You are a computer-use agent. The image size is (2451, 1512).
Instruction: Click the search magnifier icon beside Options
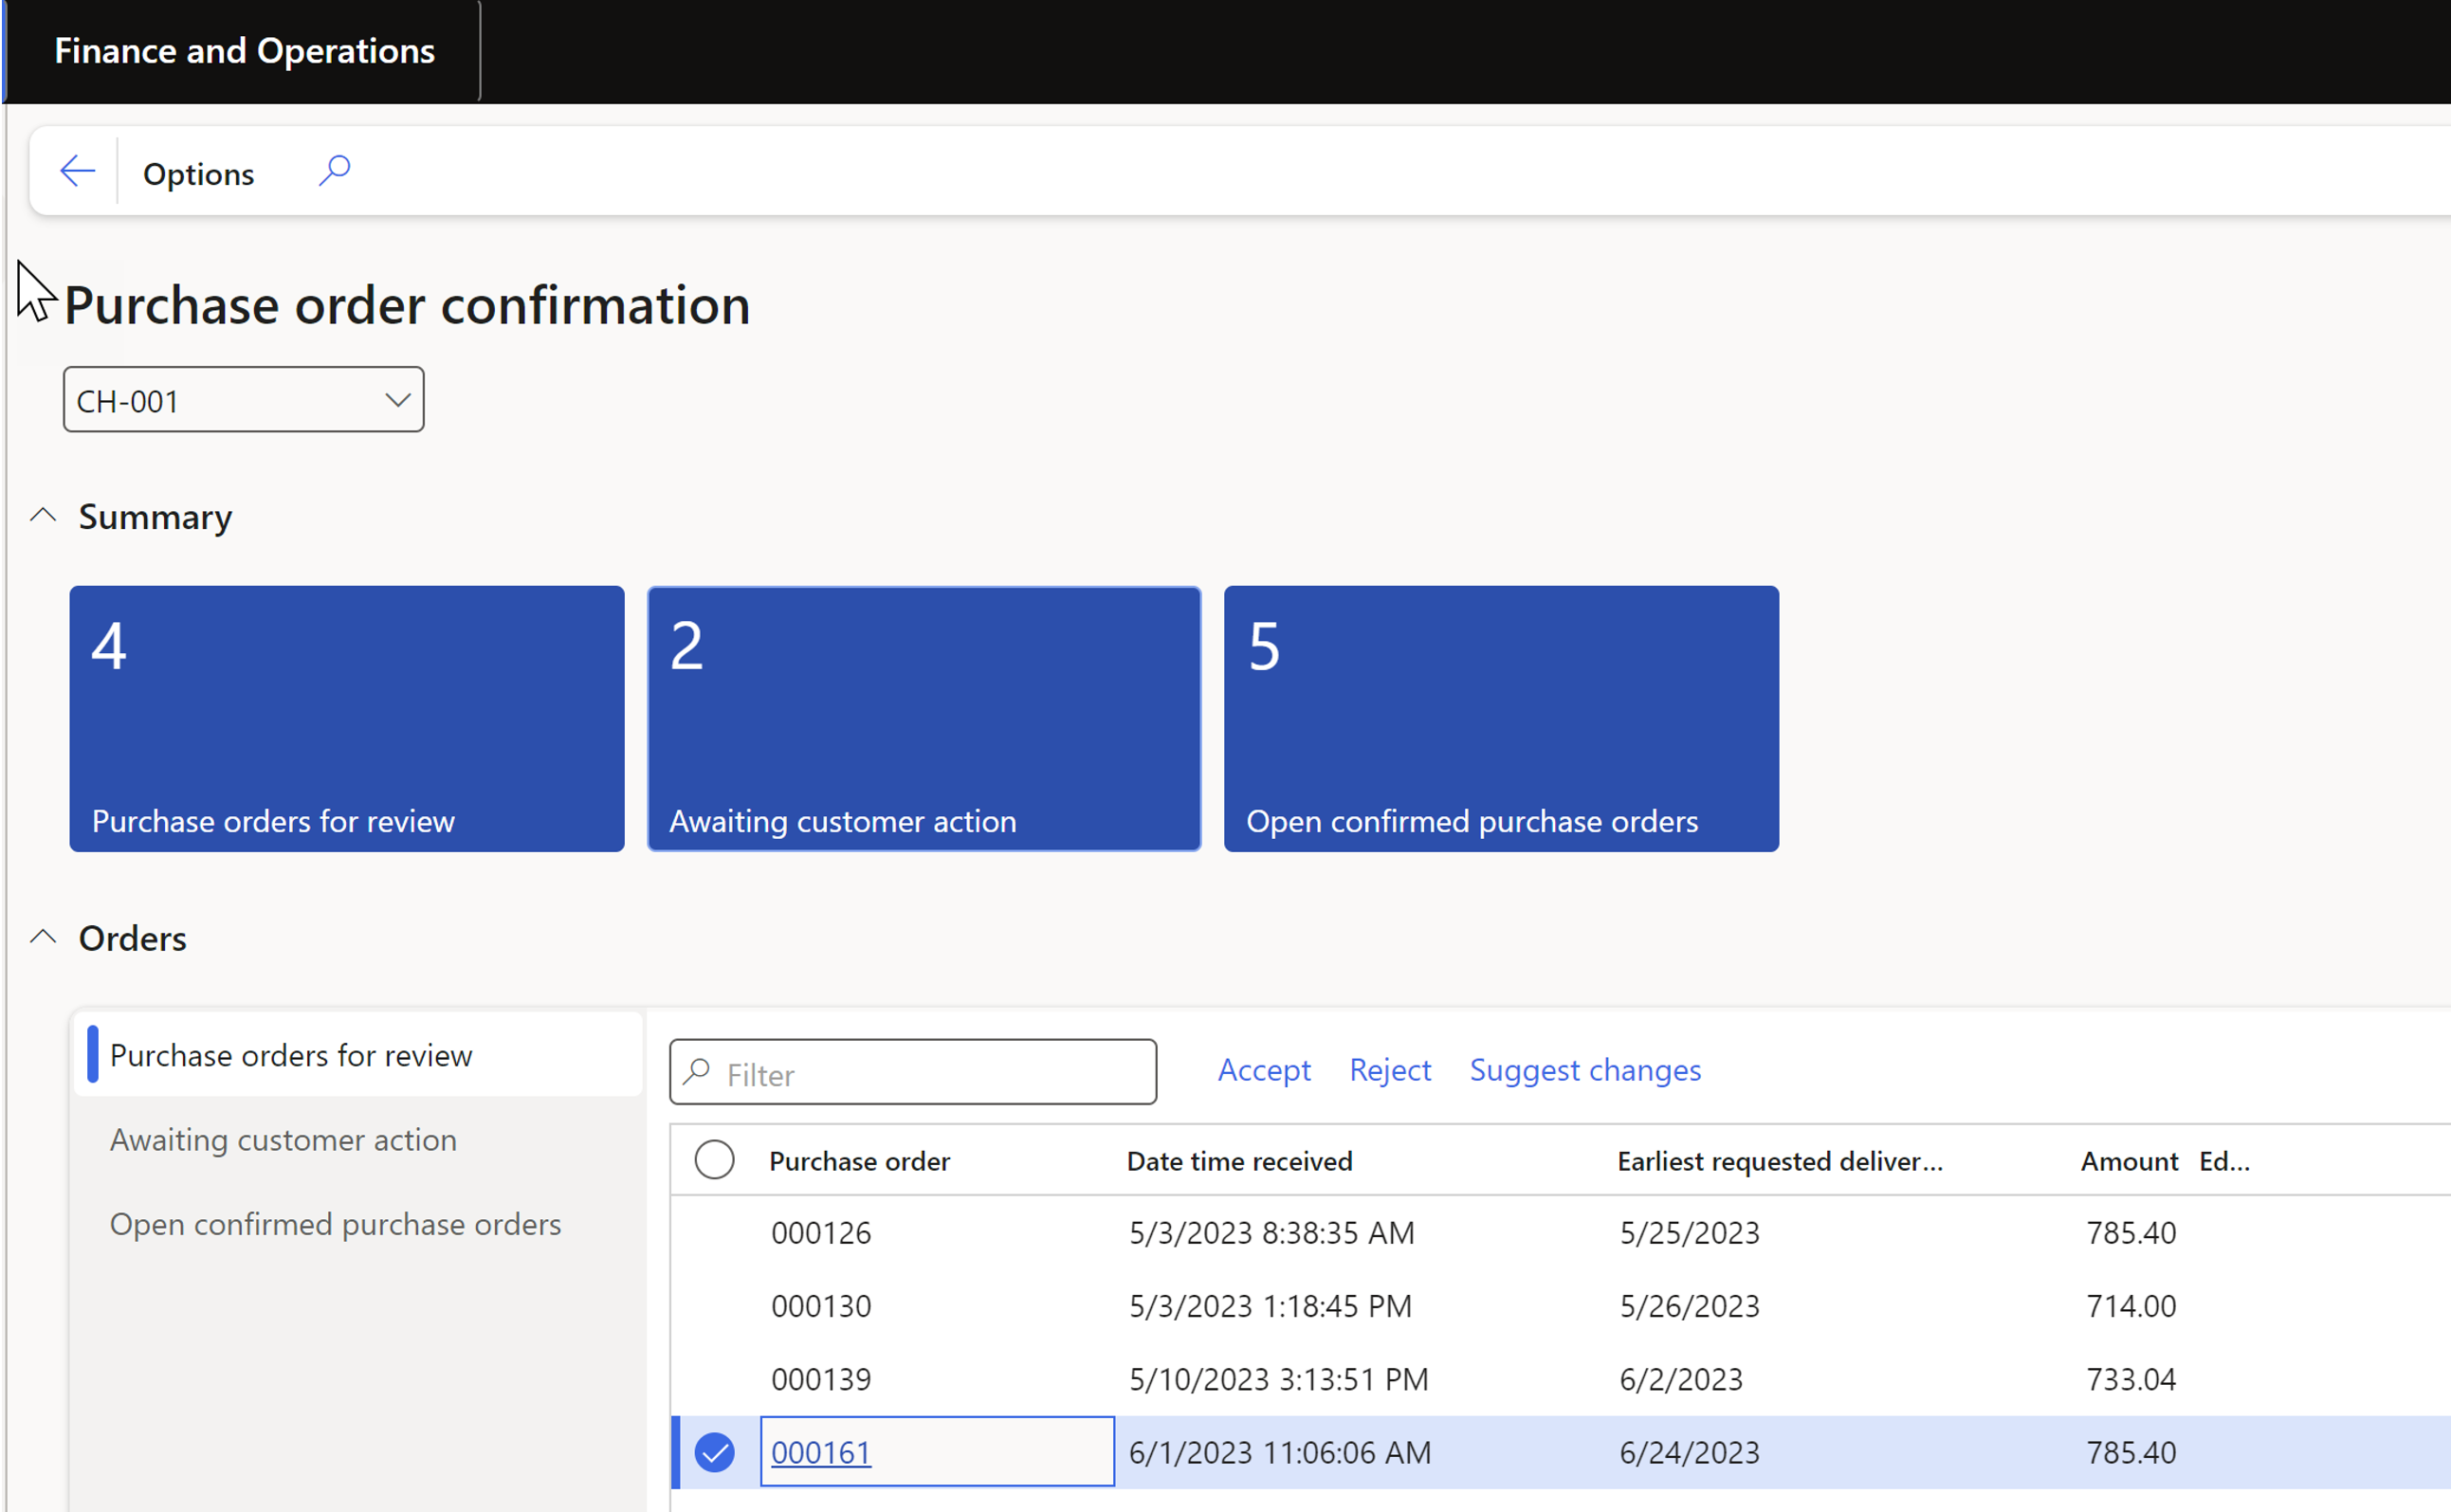[x=334, y=171]
